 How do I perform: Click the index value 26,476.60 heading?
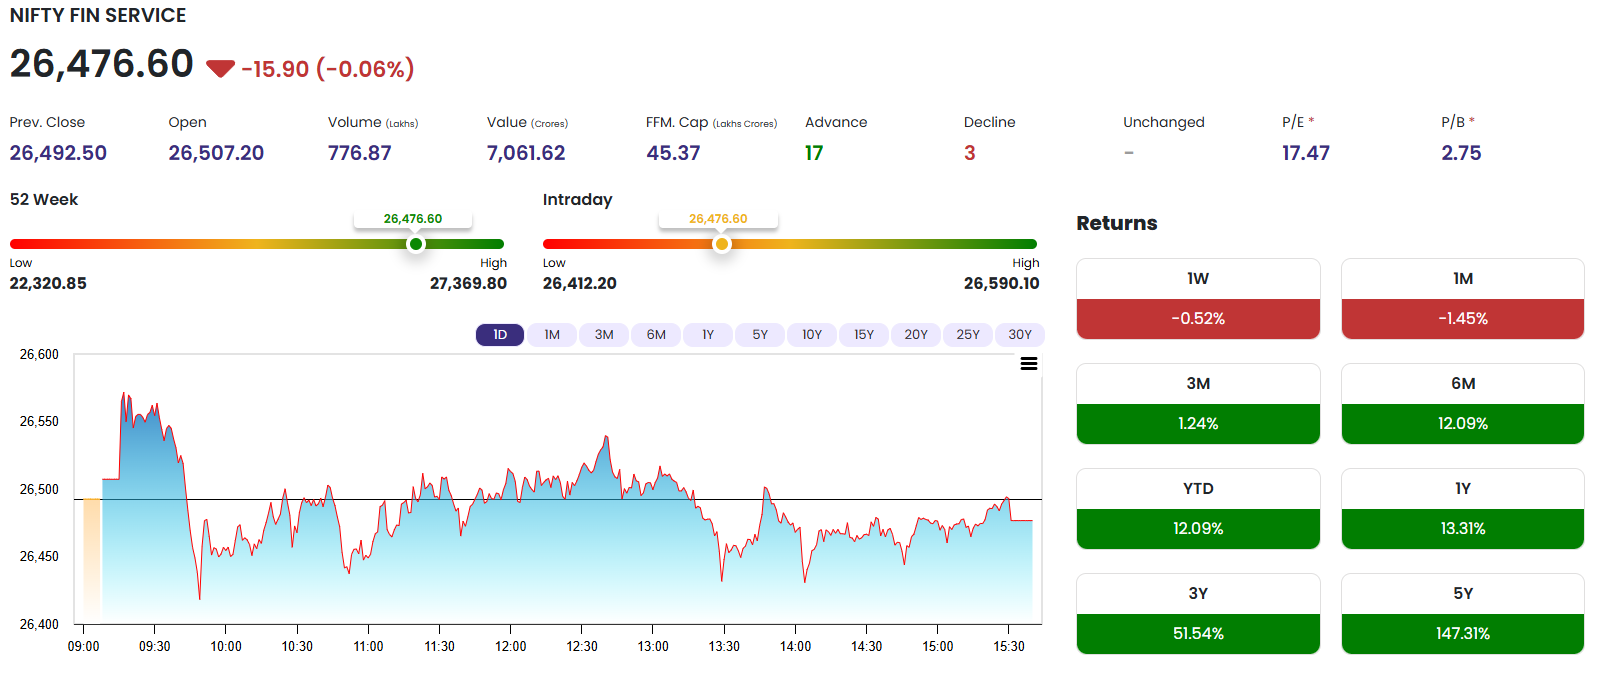pos(102,64)
